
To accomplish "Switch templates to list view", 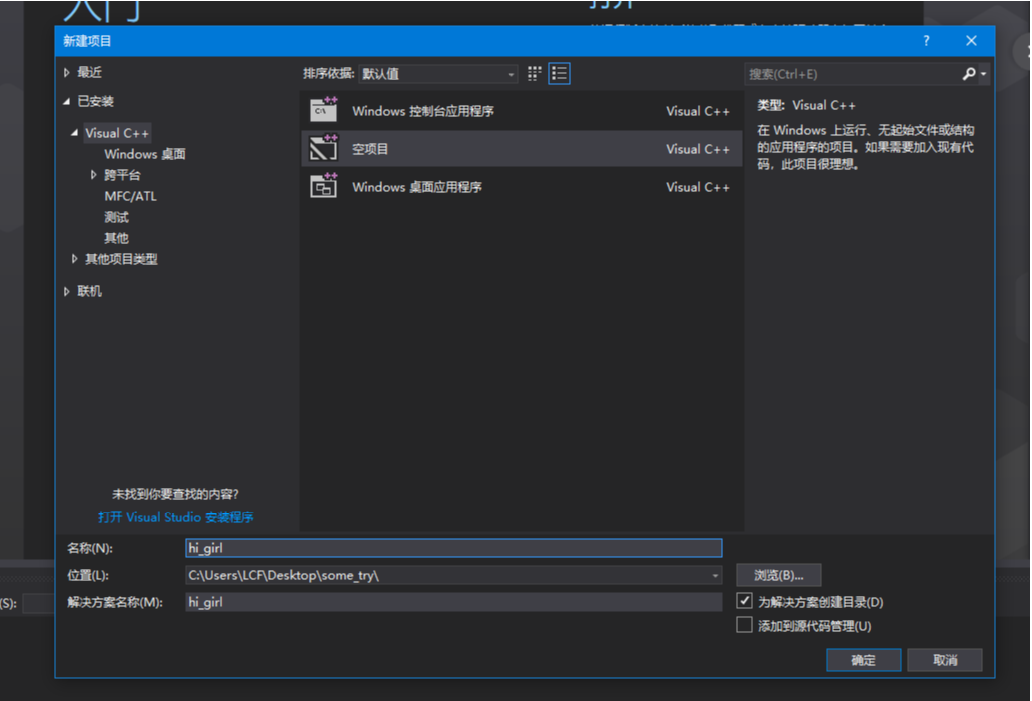I will [x=559, y=73].
